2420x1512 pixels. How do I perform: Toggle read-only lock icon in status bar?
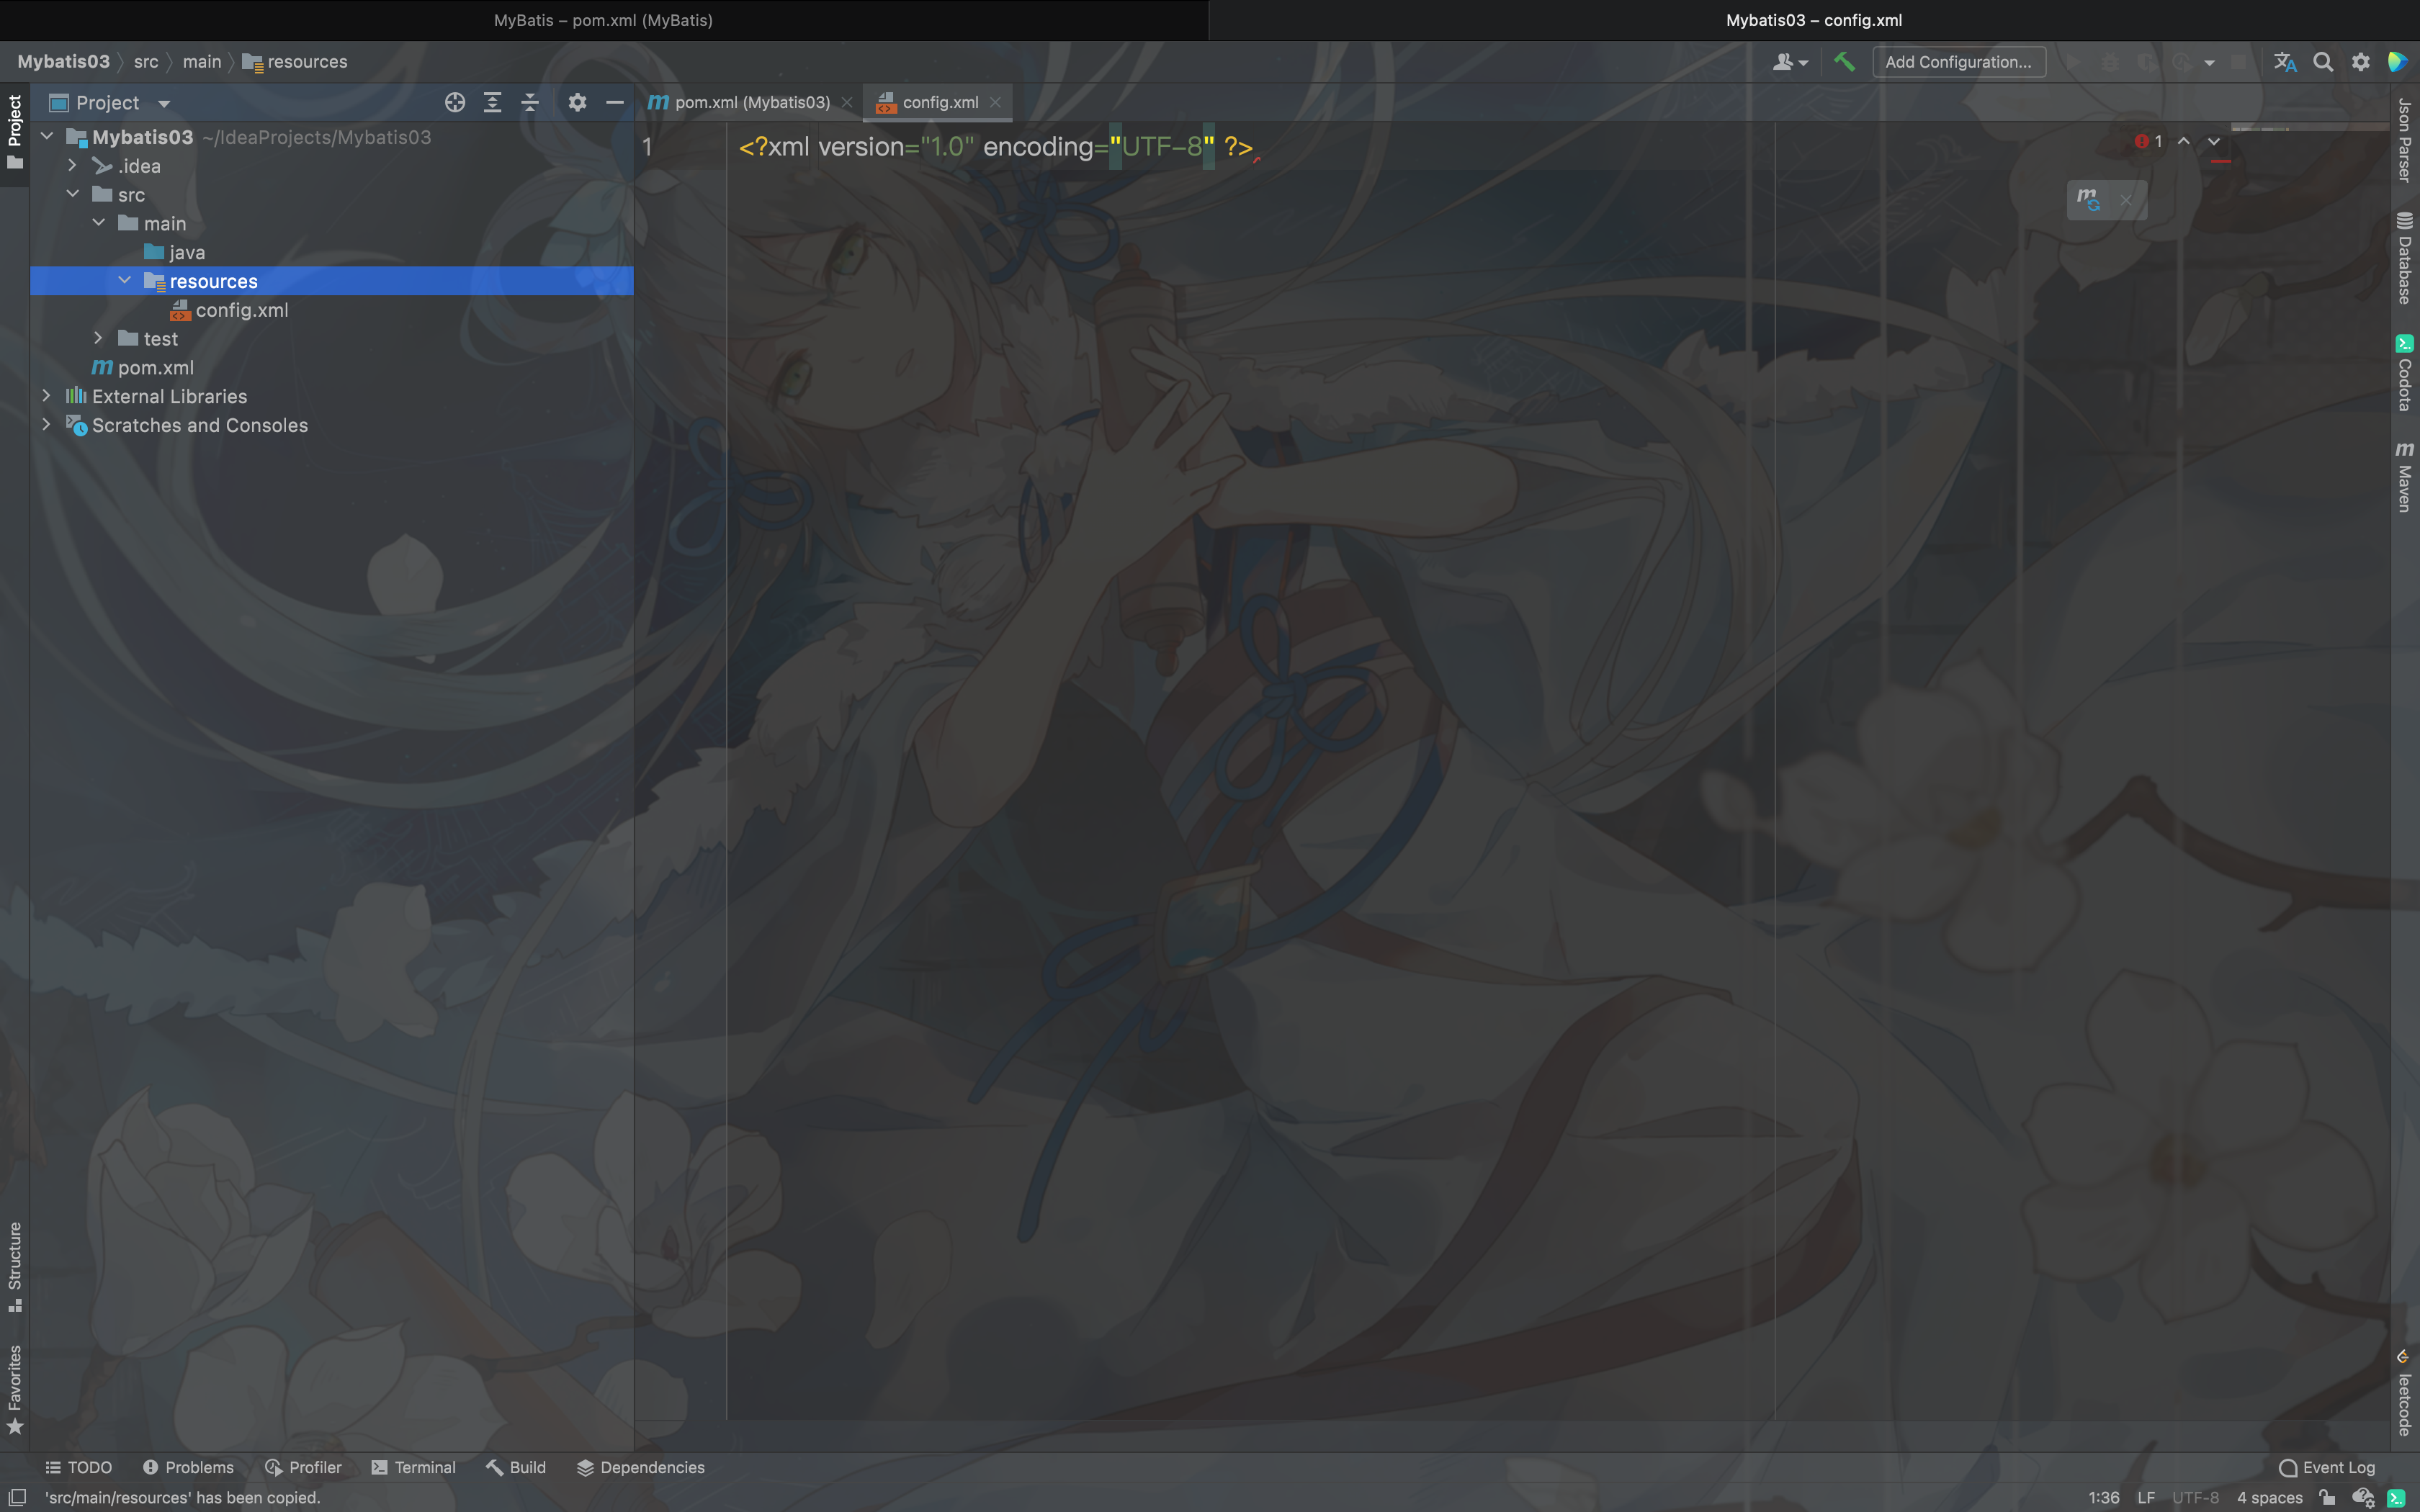coord(2328,1497)
